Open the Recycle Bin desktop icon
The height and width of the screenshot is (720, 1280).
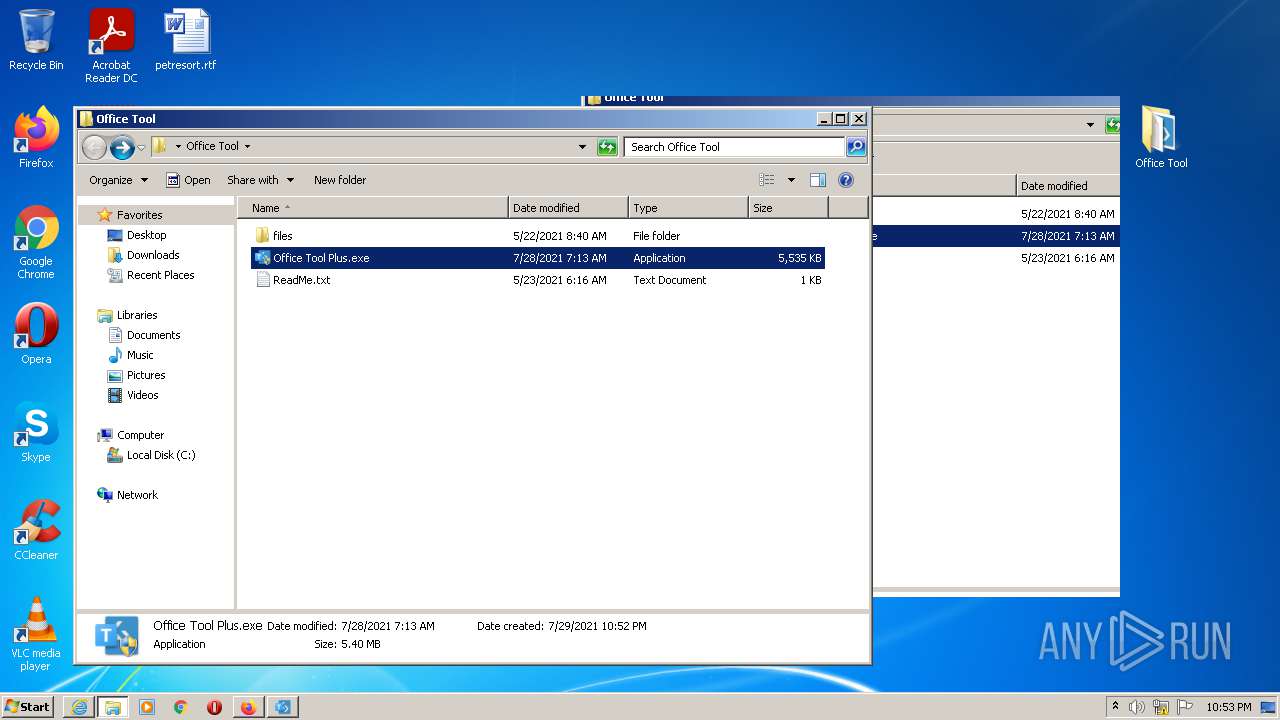[x=36, y=40]
